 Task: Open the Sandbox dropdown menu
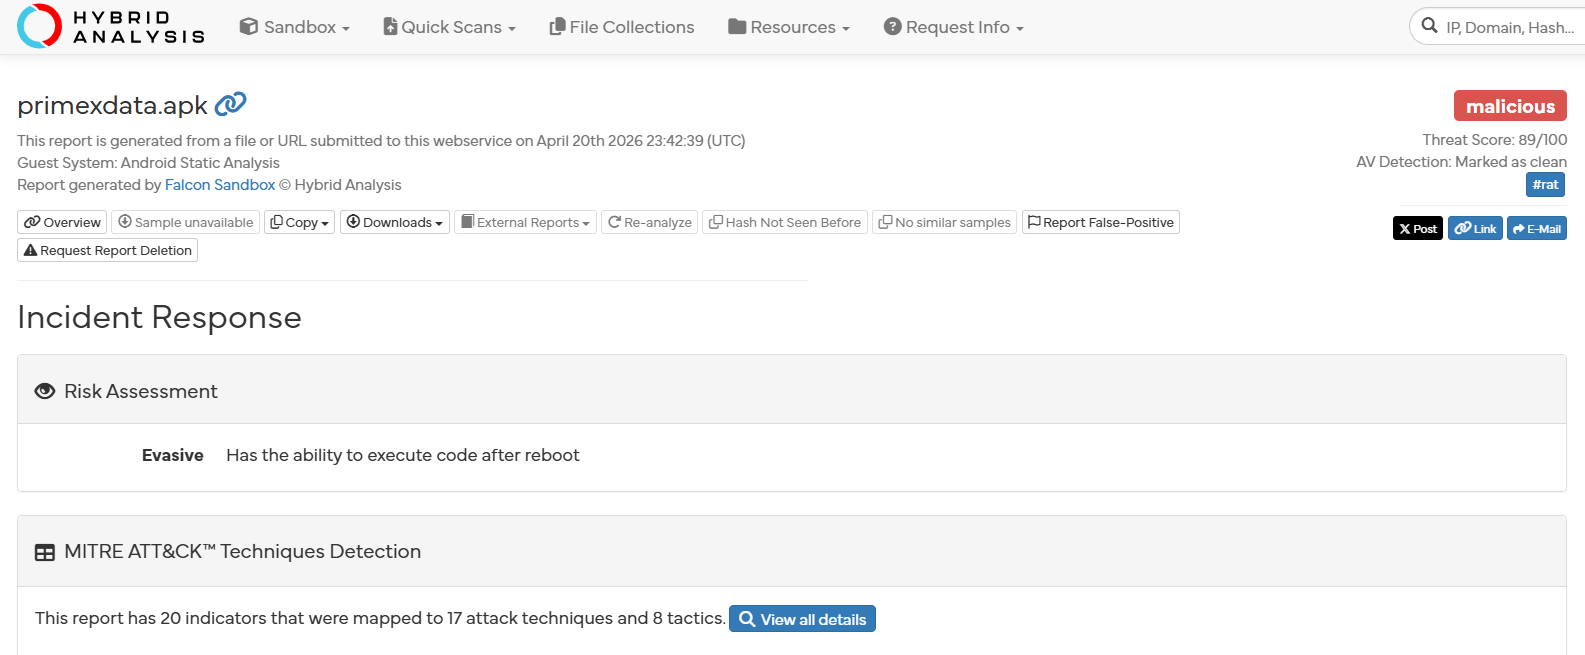295,27
